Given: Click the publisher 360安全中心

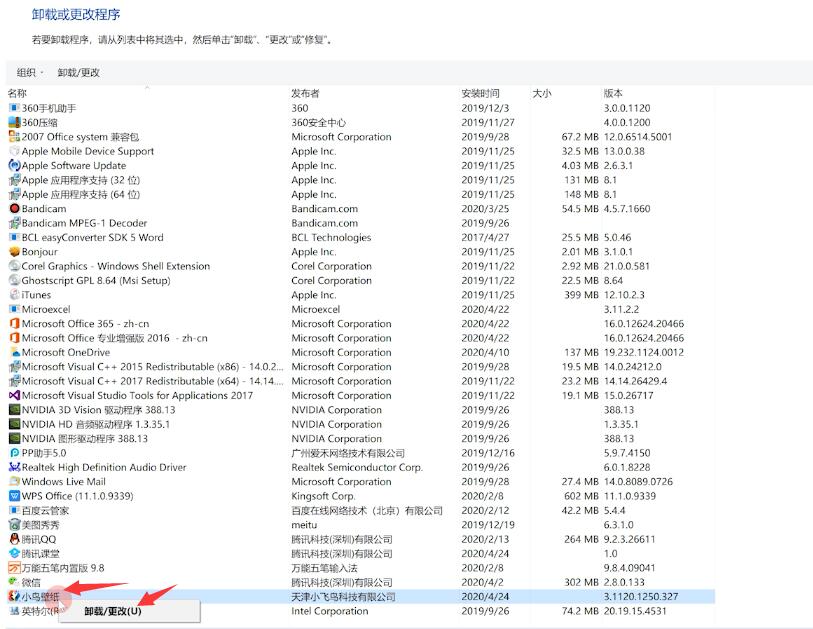Looking at the screenshot, I should (x=318, y=122).
